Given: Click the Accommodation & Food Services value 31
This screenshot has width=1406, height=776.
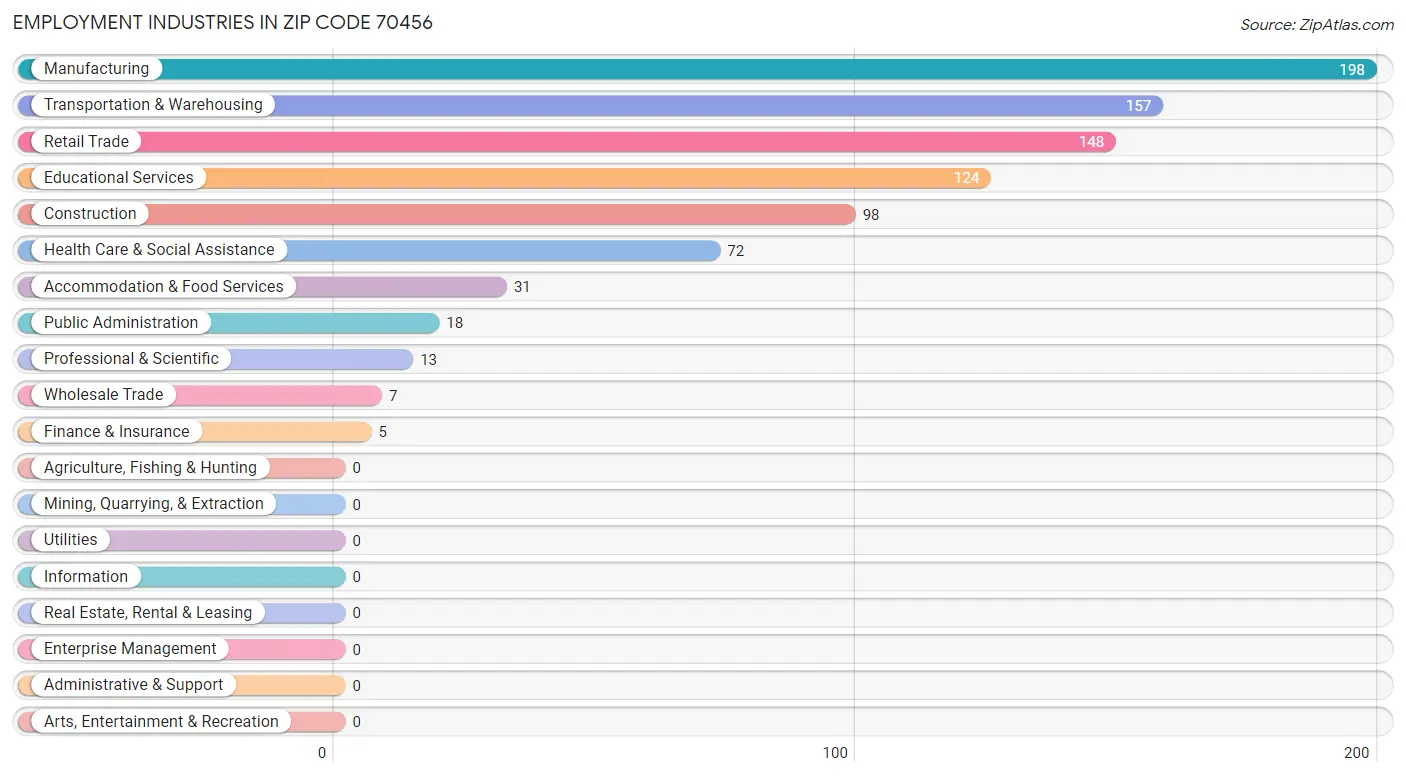Looking at the screenshot, I should tap(522, 287).
